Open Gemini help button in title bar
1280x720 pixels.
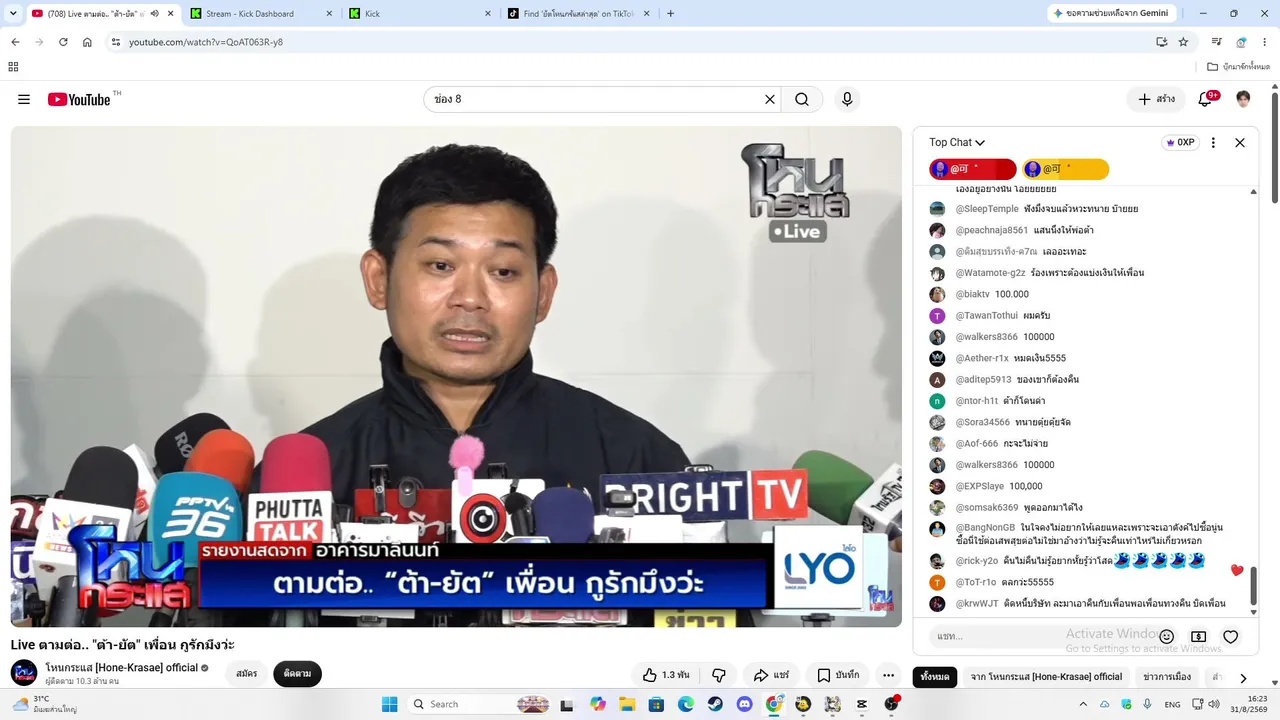[1110, 14]
